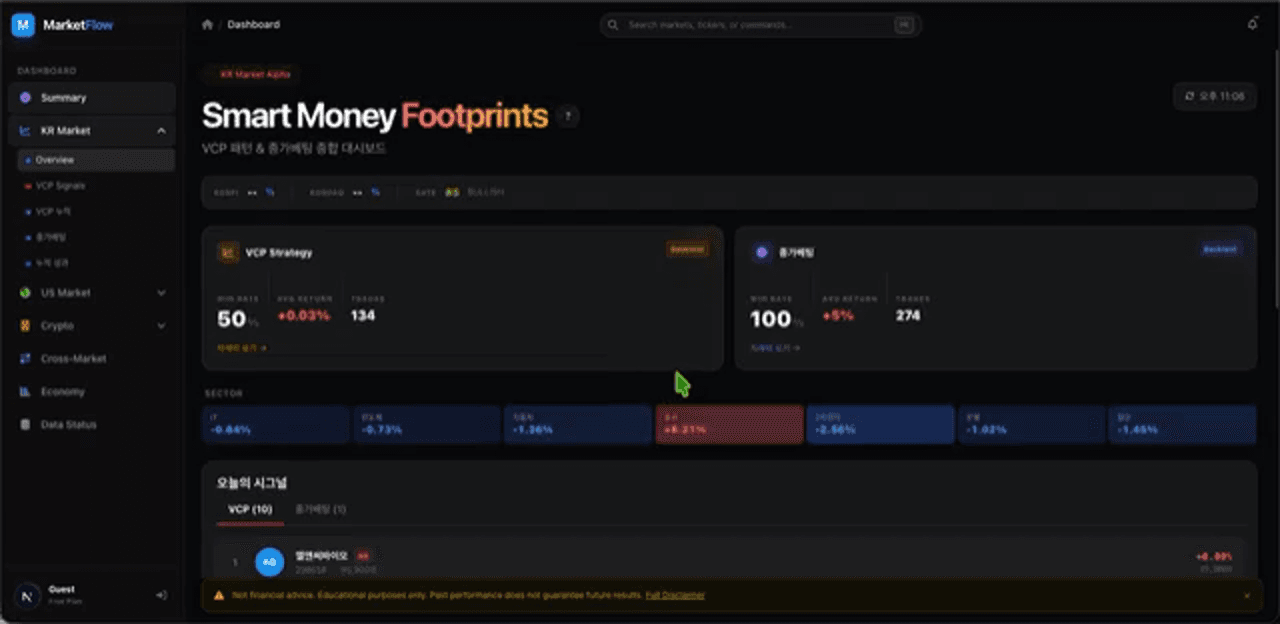Click the help question mark icon
1280x624 pixels.
click(568, 116)
